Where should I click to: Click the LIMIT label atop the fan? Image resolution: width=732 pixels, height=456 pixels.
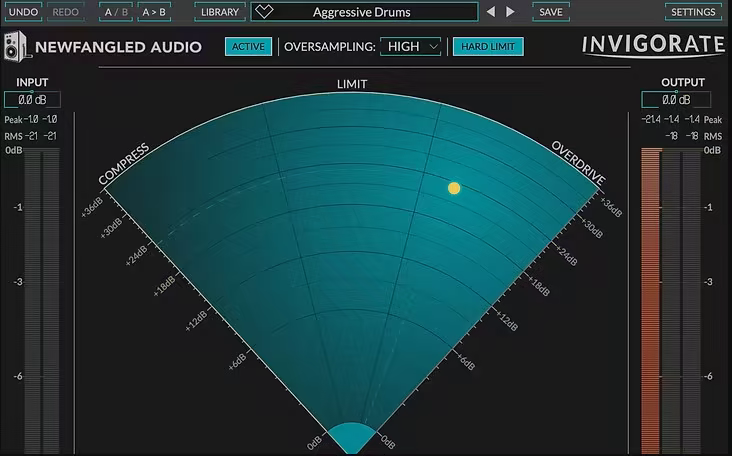click(352, 84)
